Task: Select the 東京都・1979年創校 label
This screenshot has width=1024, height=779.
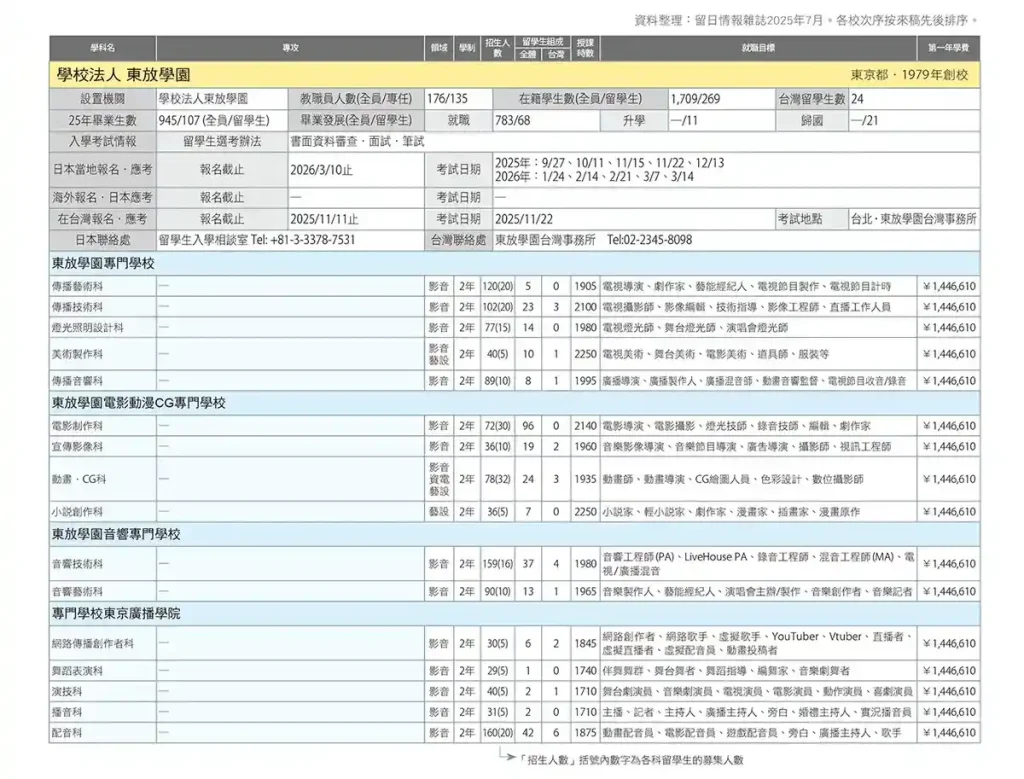Action: coord(909,75)
